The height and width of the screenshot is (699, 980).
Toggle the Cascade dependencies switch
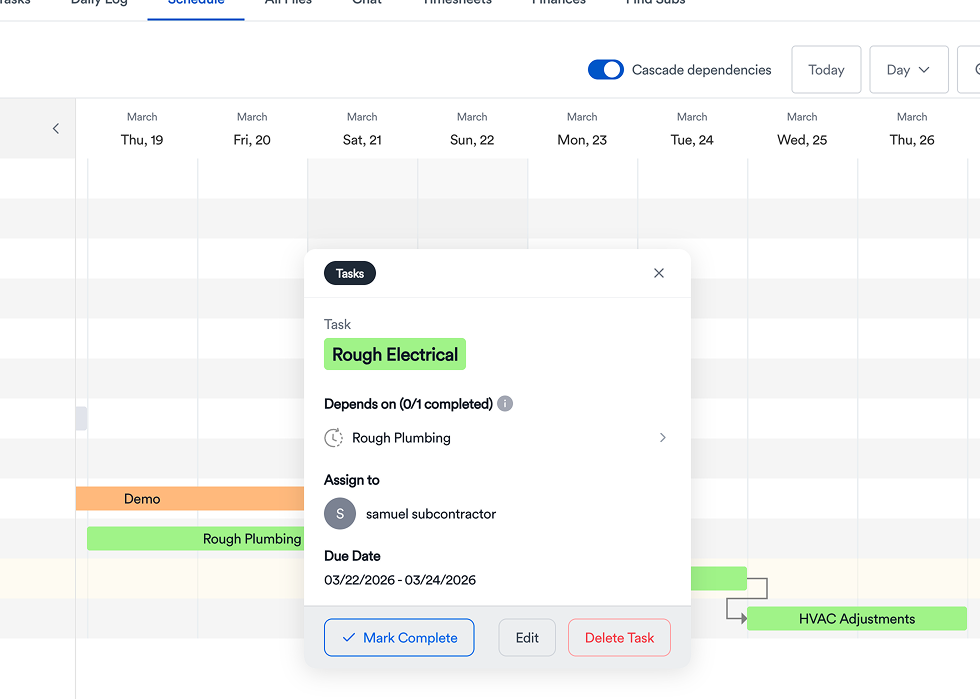click(x=605, y=69)
